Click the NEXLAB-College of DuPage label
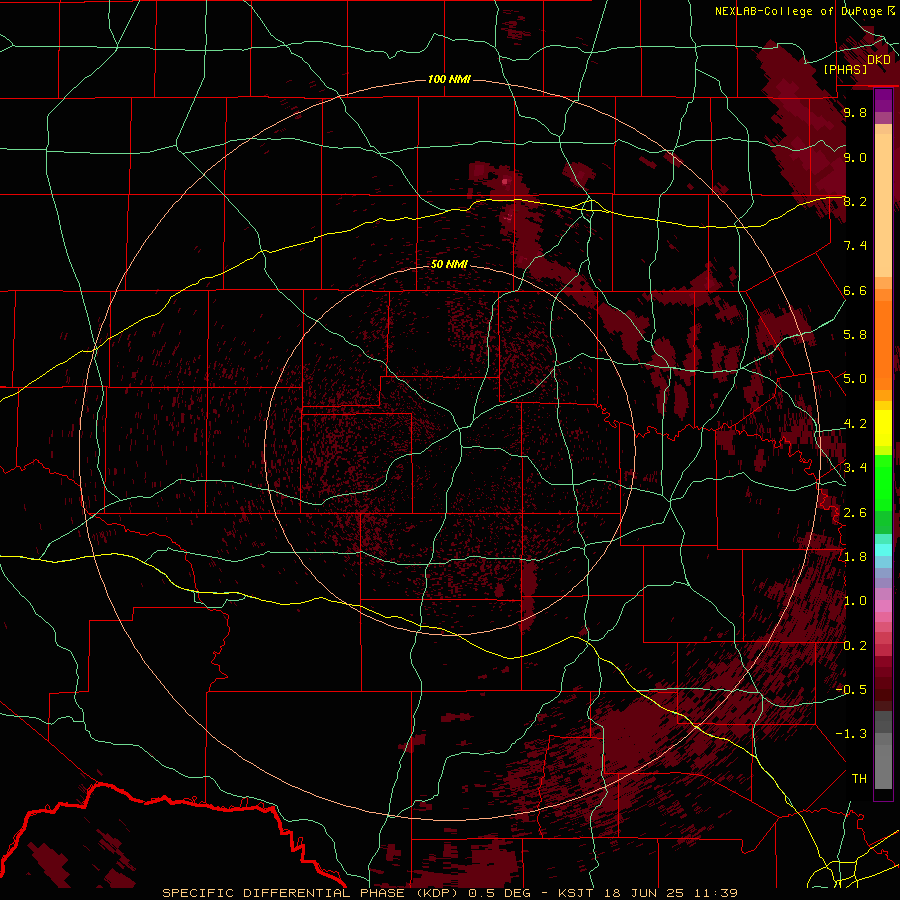The width and height of the screenshot is (900, 900). click(x=798, y=11)
